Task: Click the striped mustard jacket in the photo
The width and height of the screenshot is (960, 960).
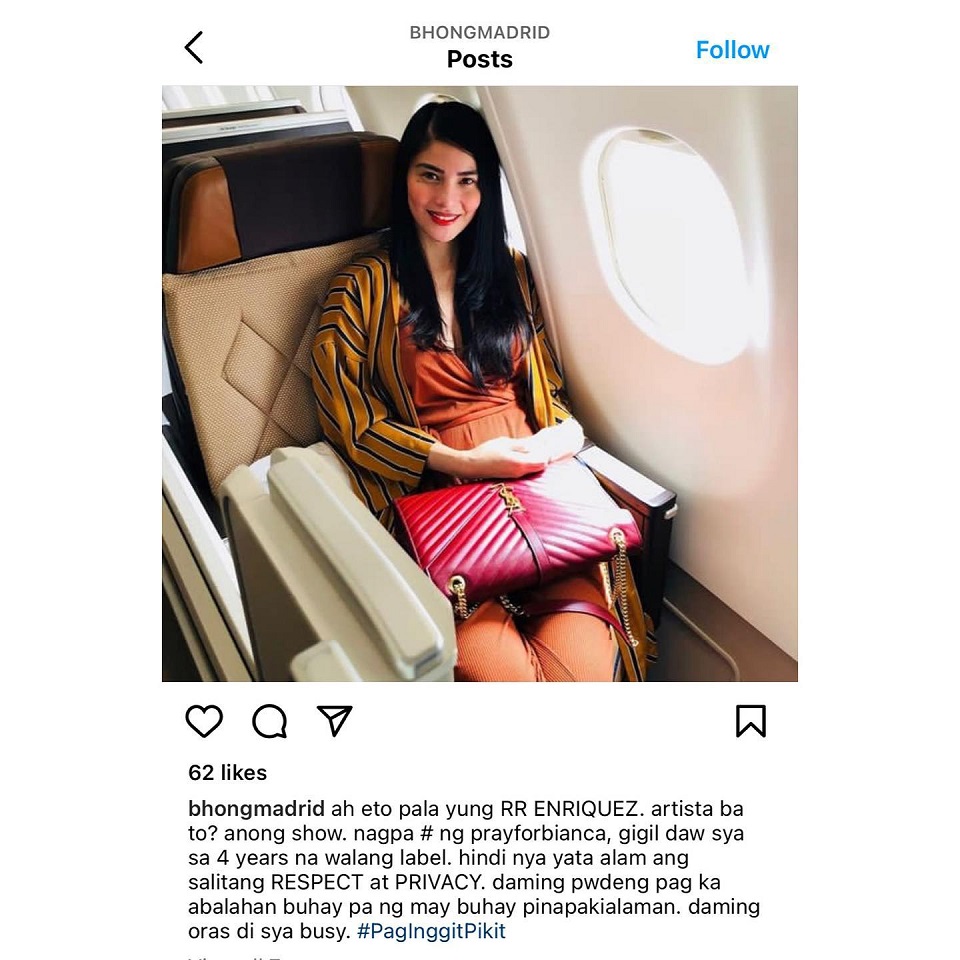Action: 367,380
